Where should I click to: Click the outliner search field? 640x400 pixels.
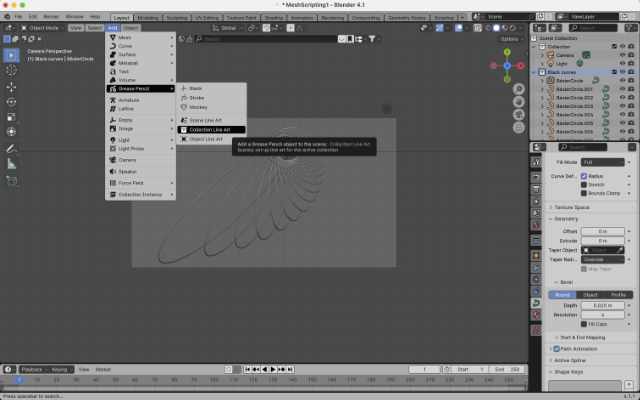coord(593,28)
